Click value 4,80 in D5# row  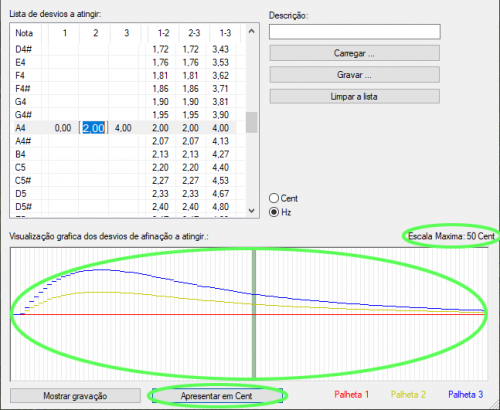point(221,207)
